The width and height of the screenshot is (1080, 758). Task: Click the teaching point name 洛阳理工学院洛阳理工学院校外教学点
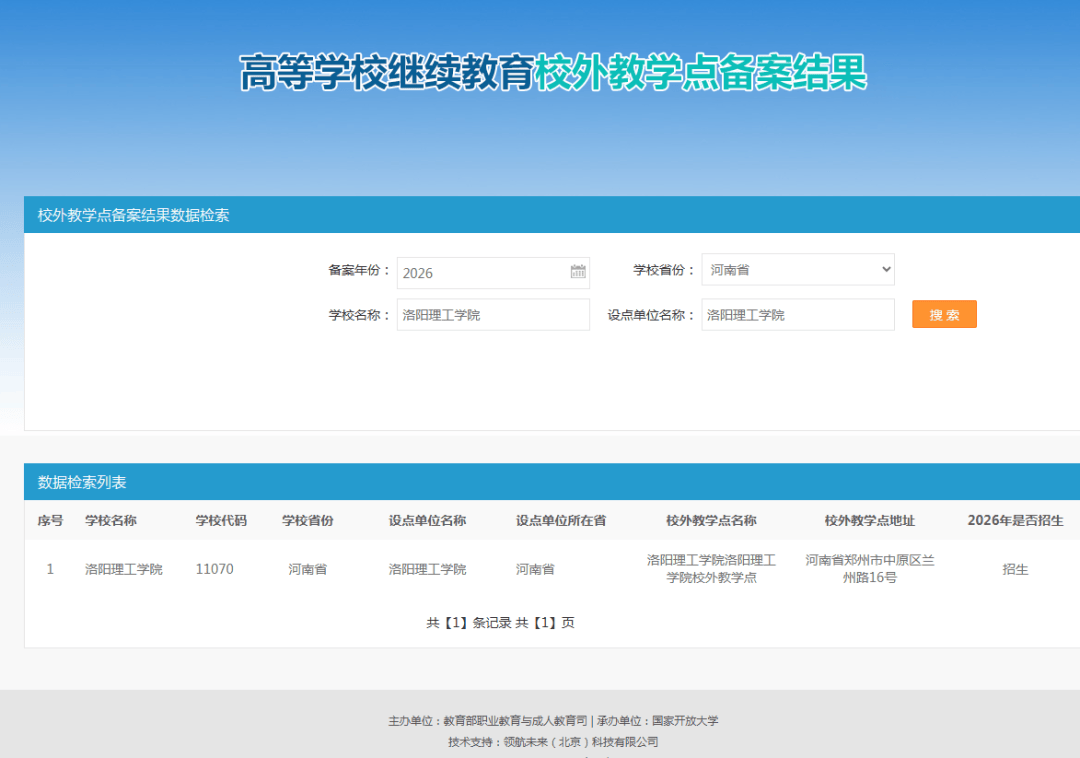[x=712, y=569]
